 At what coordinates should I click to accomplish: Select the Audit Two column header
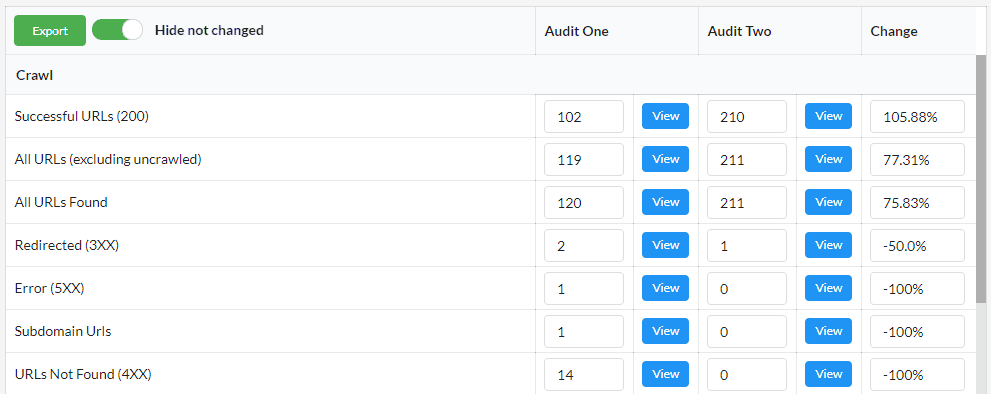coord(739,31)
